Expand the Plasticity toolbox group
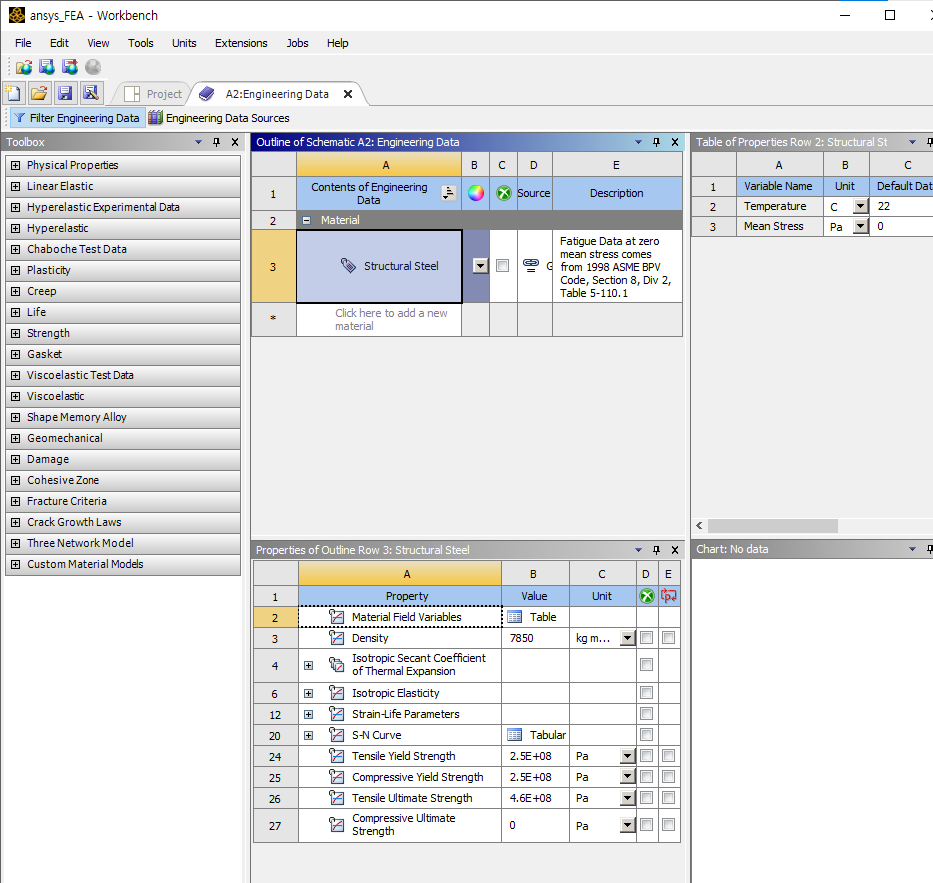The height and width of the screenshot is (883, 933). (15, 271)
